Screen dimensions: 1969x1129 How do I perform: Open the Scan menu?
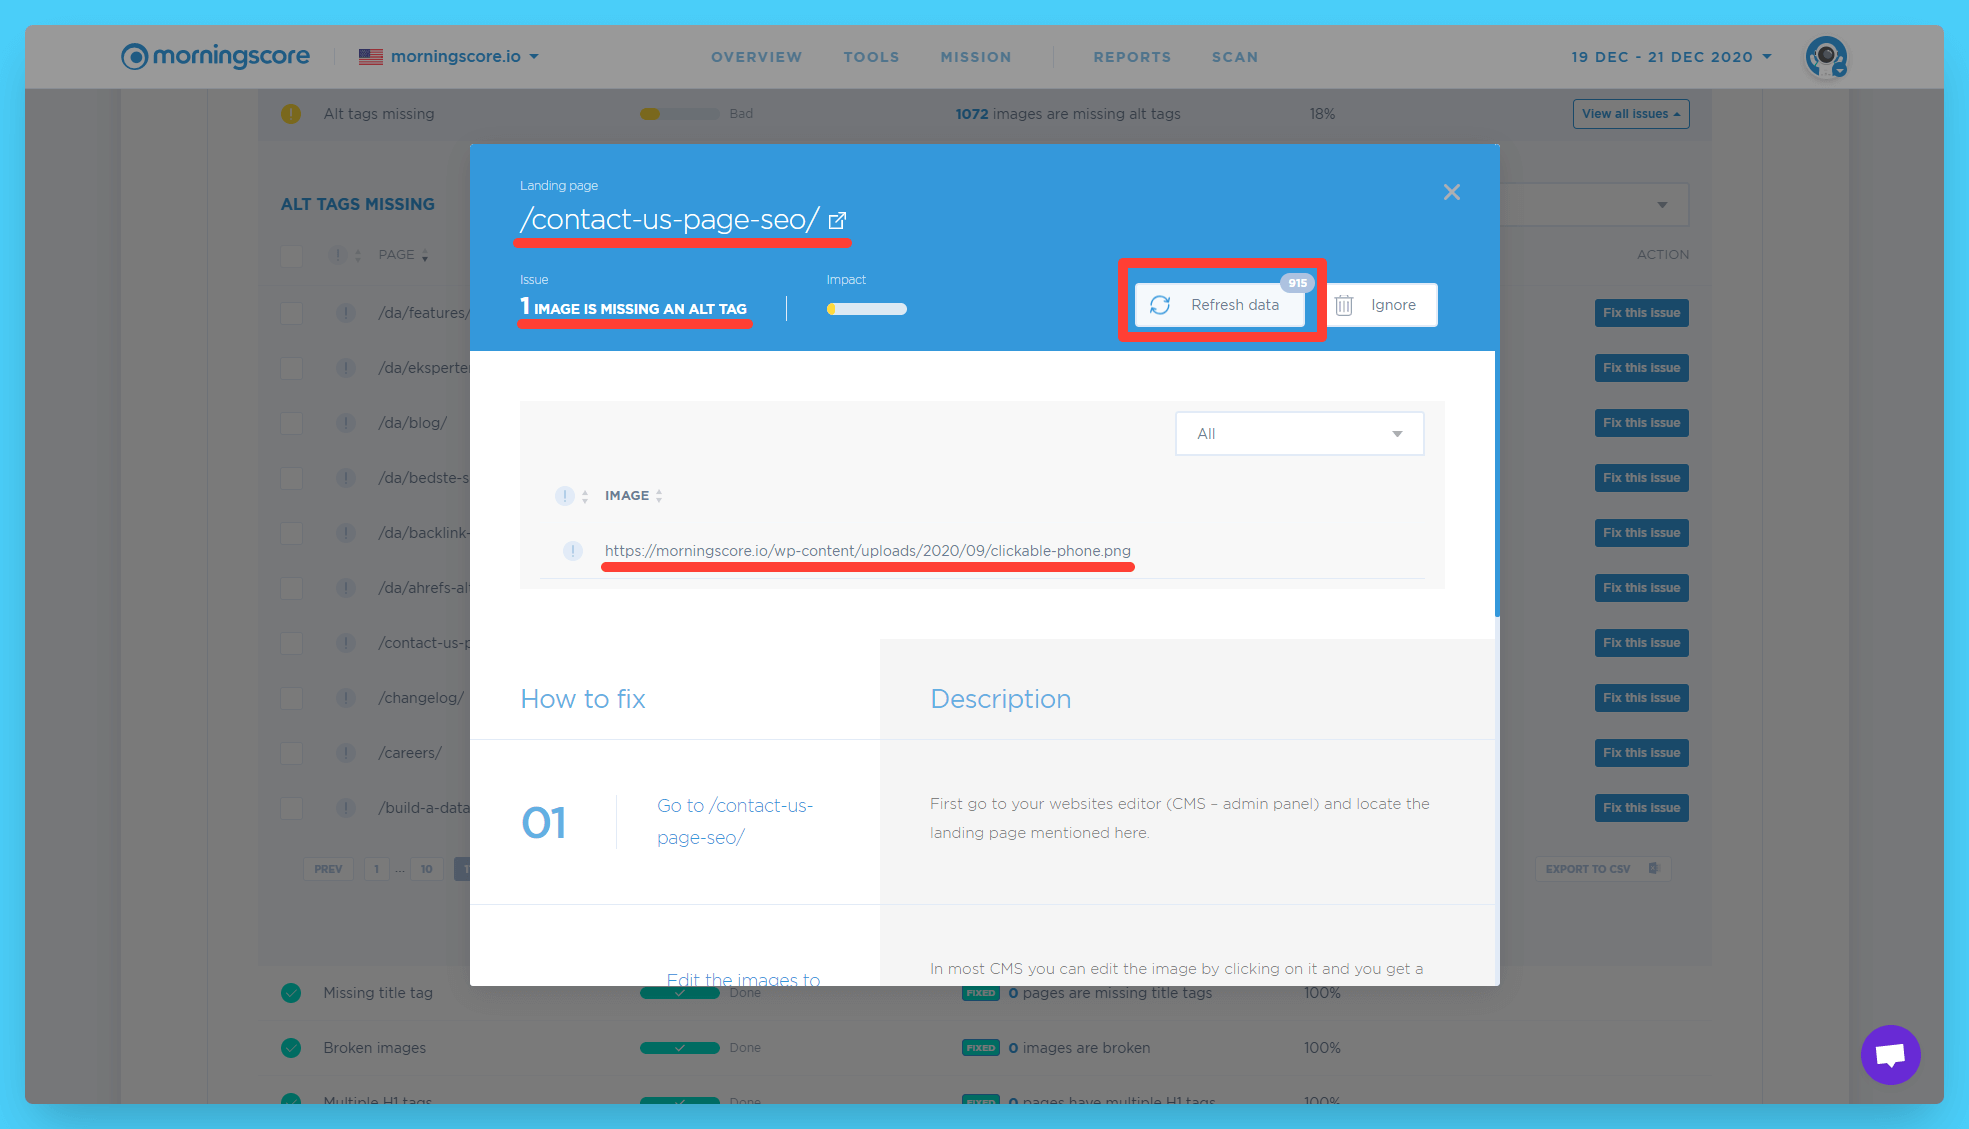coord(1235,57)
